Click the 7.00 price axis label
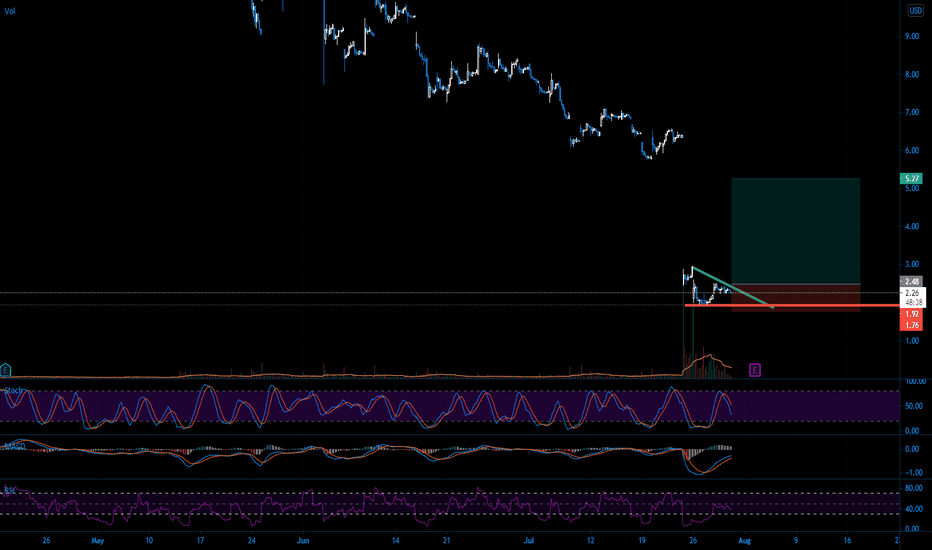The height and width of the screenshot is (550, 932). click(912, 112)
